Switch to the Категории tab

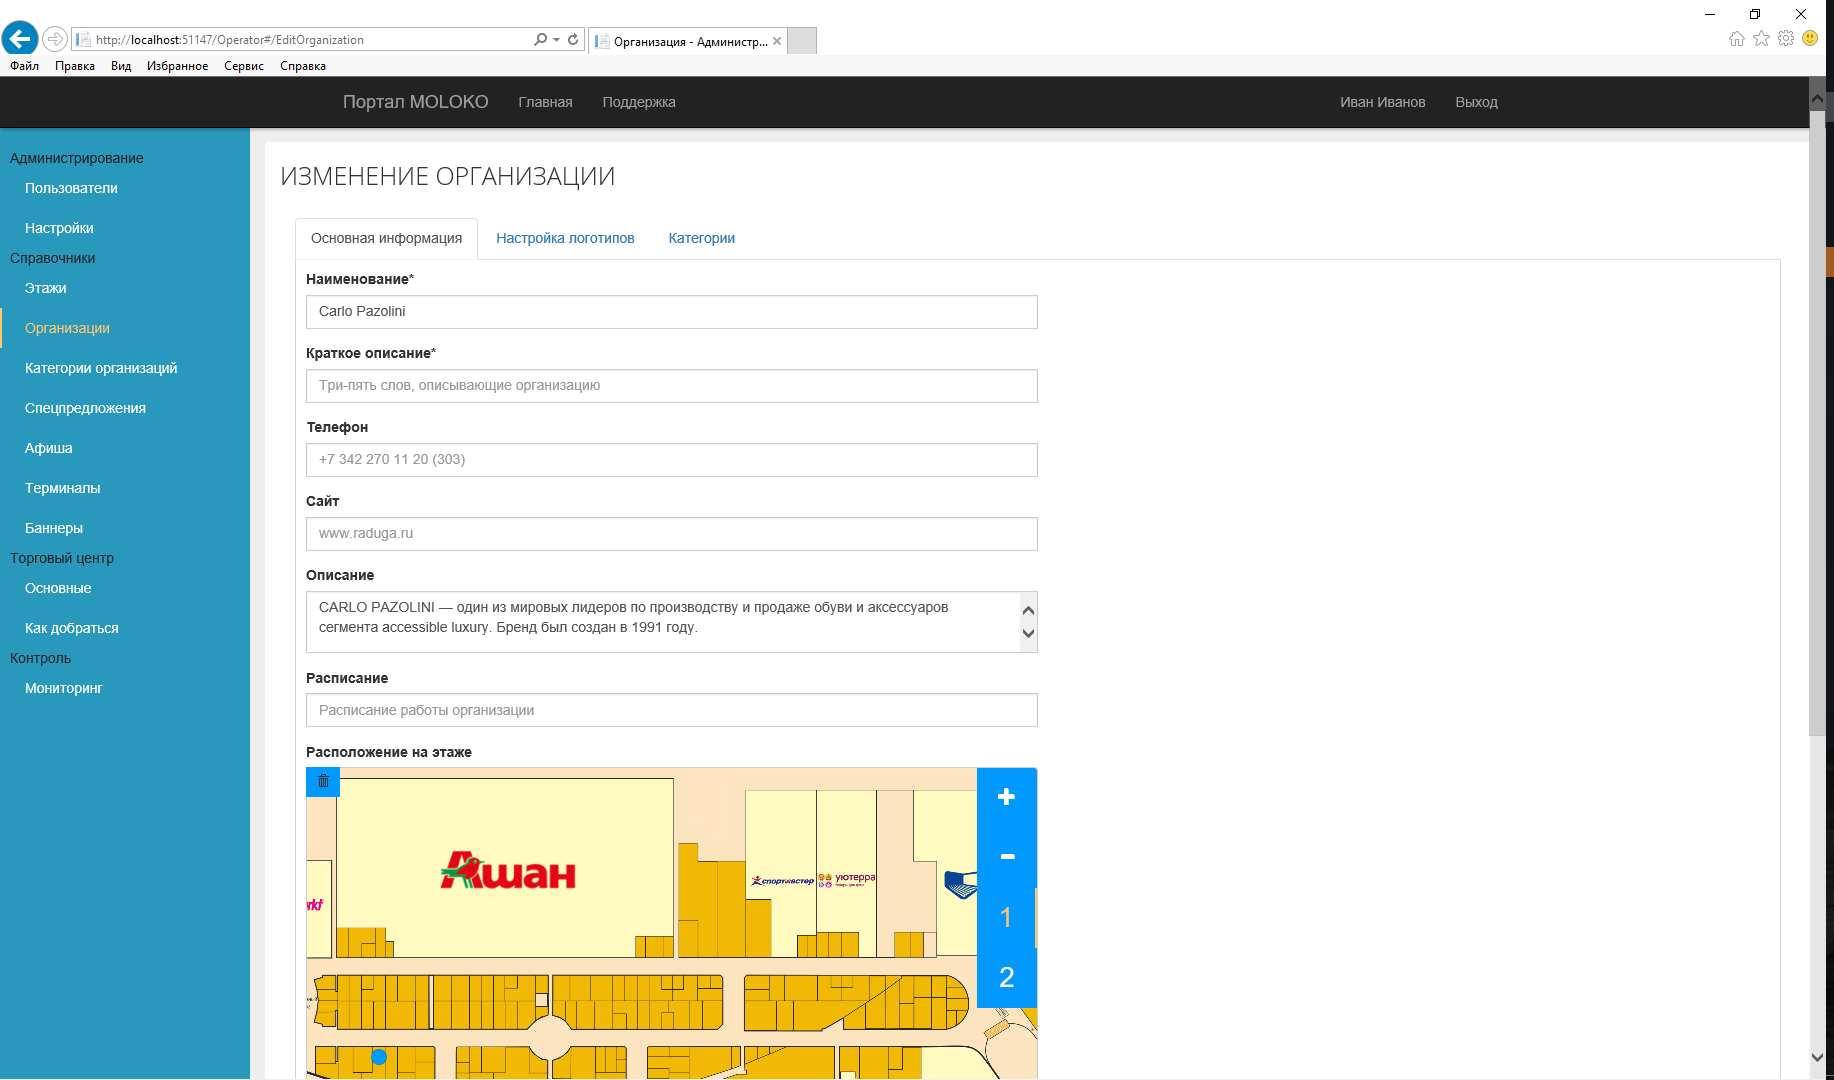point(701,238)
